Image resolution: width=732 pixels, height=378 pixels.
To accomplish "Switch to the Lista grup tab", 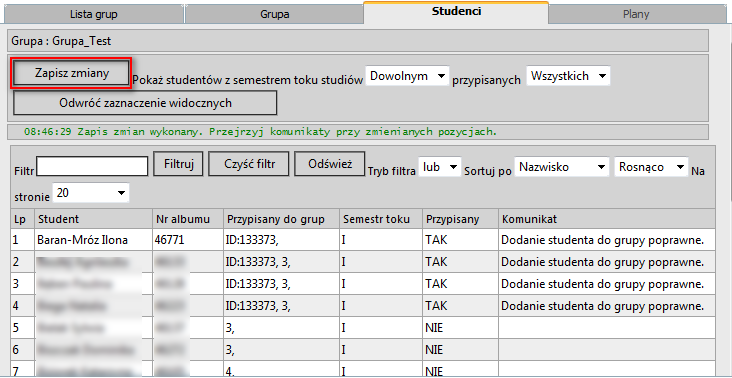I will point(93,14).
